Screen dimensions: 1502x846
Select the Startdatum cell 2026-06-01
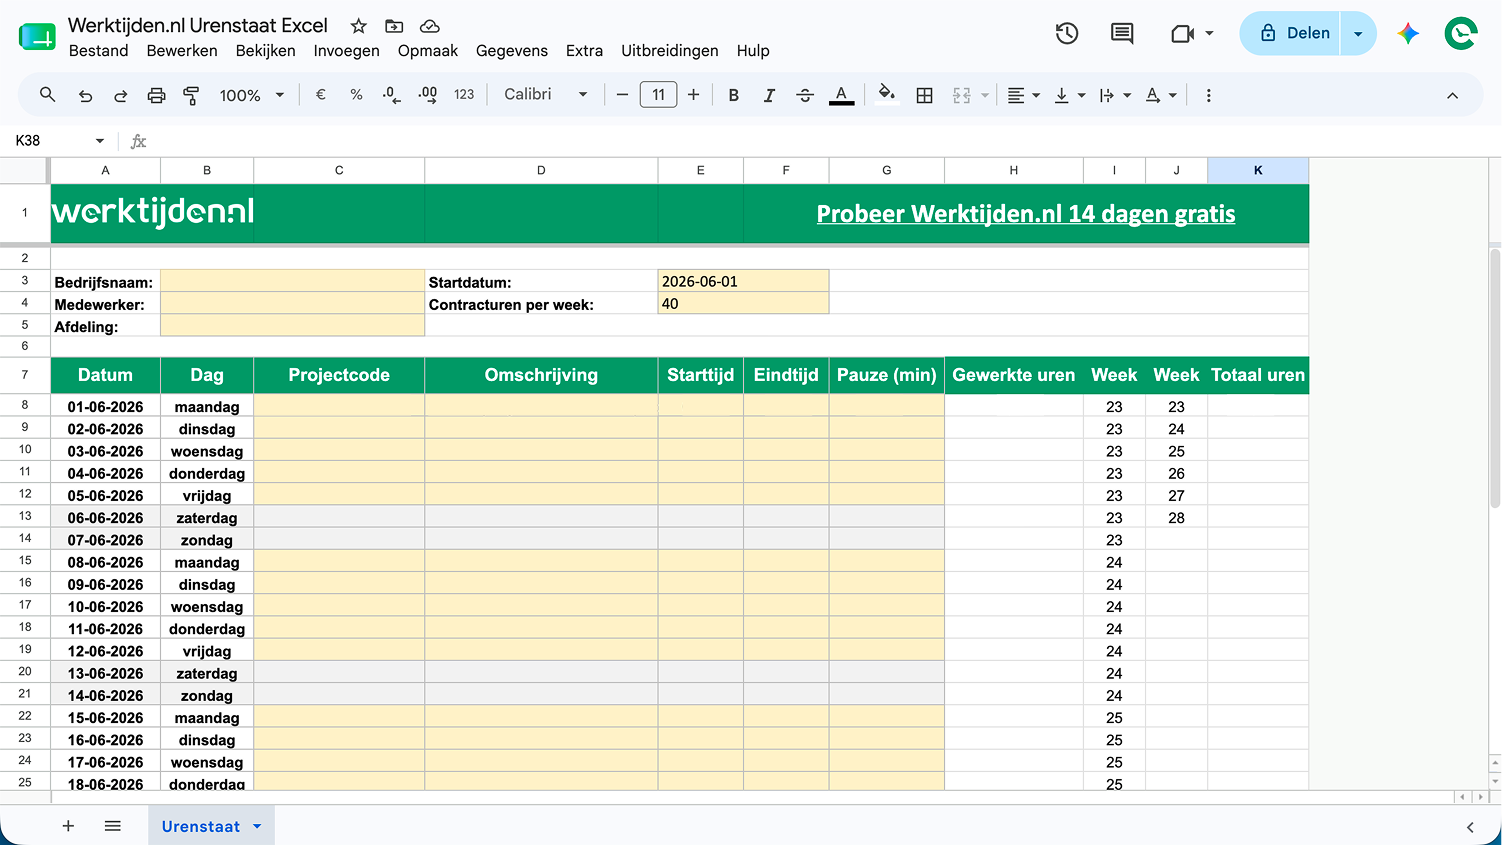[x=743, y=281]
